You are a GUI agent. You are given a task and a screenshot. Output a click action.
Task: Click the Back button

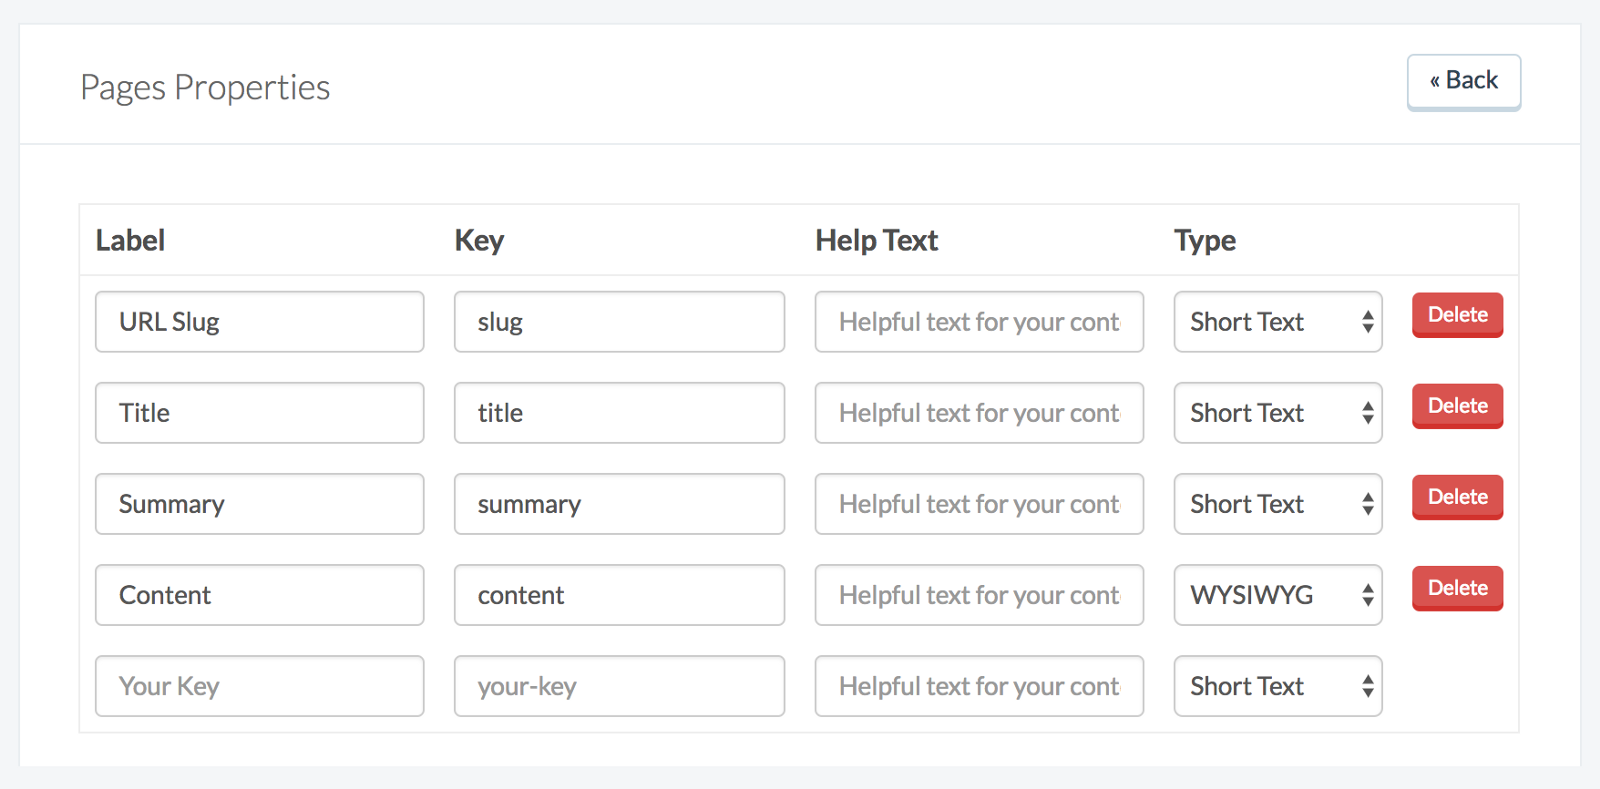(1463, 81)
